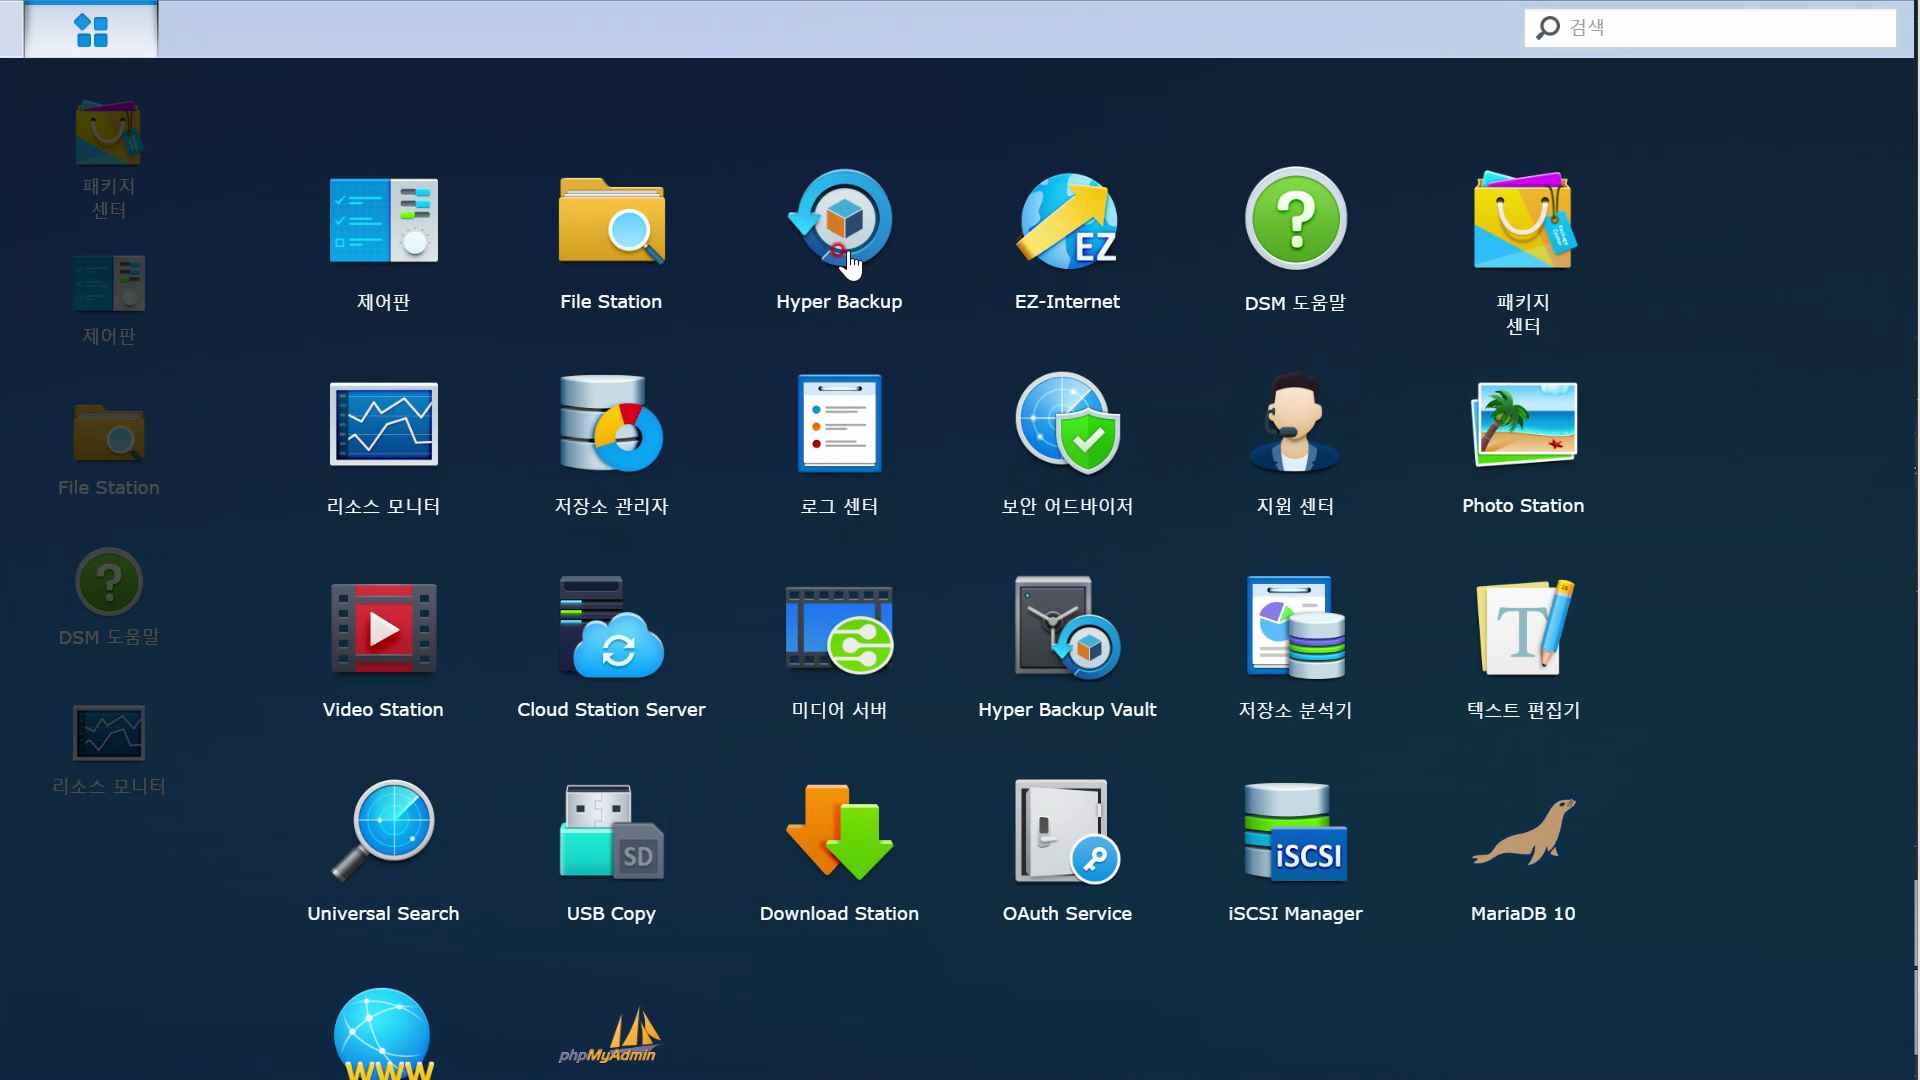Toggle the main menu grid button
This screenshot has height=1080, width=1920.
tap(91, 30)
